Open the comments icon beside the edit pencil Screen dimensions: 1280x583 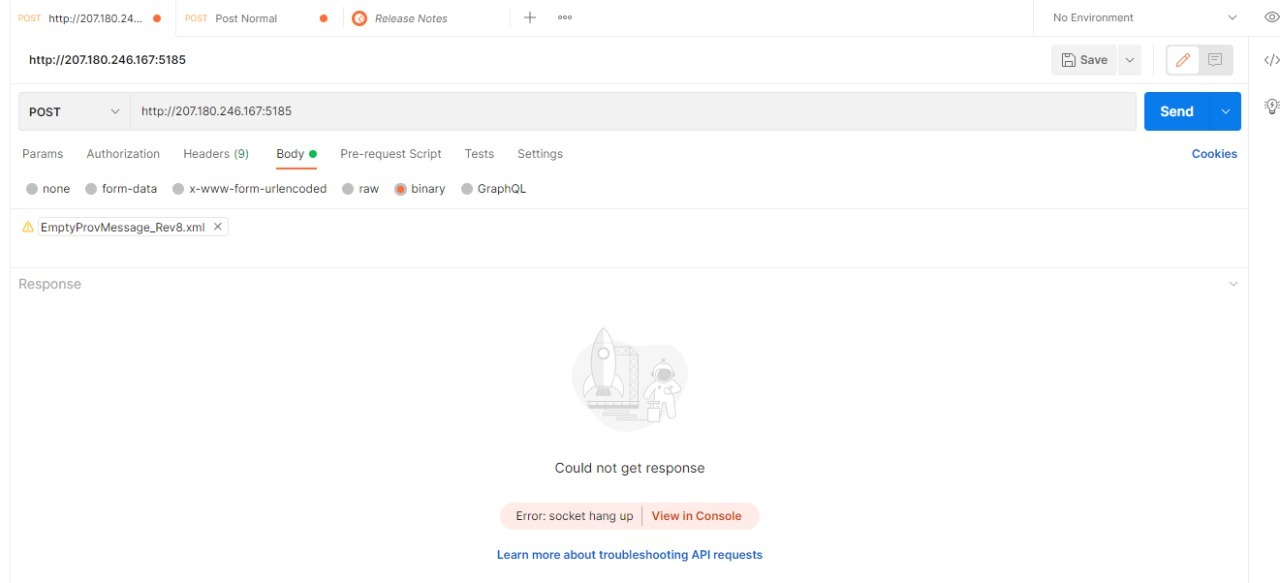coord(1213,59)
